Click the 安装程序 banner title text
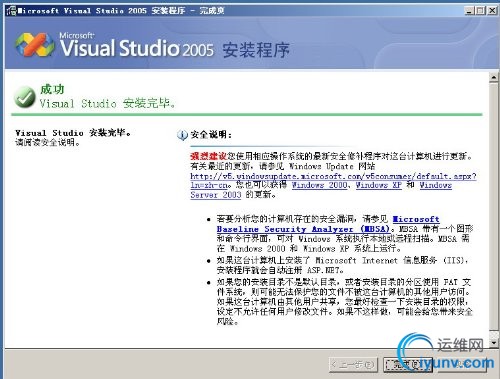500x379 pixels. 256,50
